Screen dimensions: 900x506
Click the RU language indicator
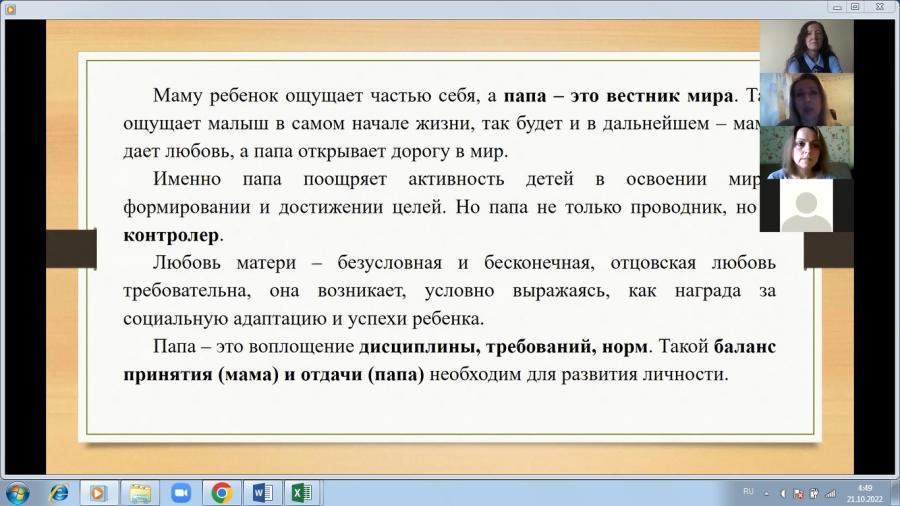click(x=748, y=492)
